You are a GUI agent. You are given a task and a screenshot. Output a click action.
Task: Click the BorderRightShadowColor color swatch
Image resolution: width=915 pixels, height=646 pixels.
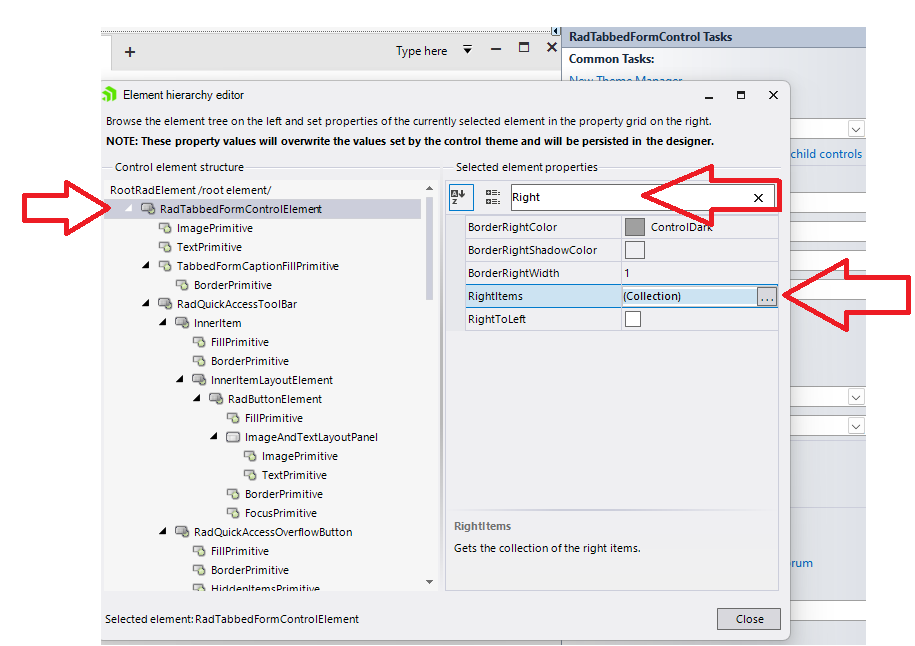click(634, 250)
